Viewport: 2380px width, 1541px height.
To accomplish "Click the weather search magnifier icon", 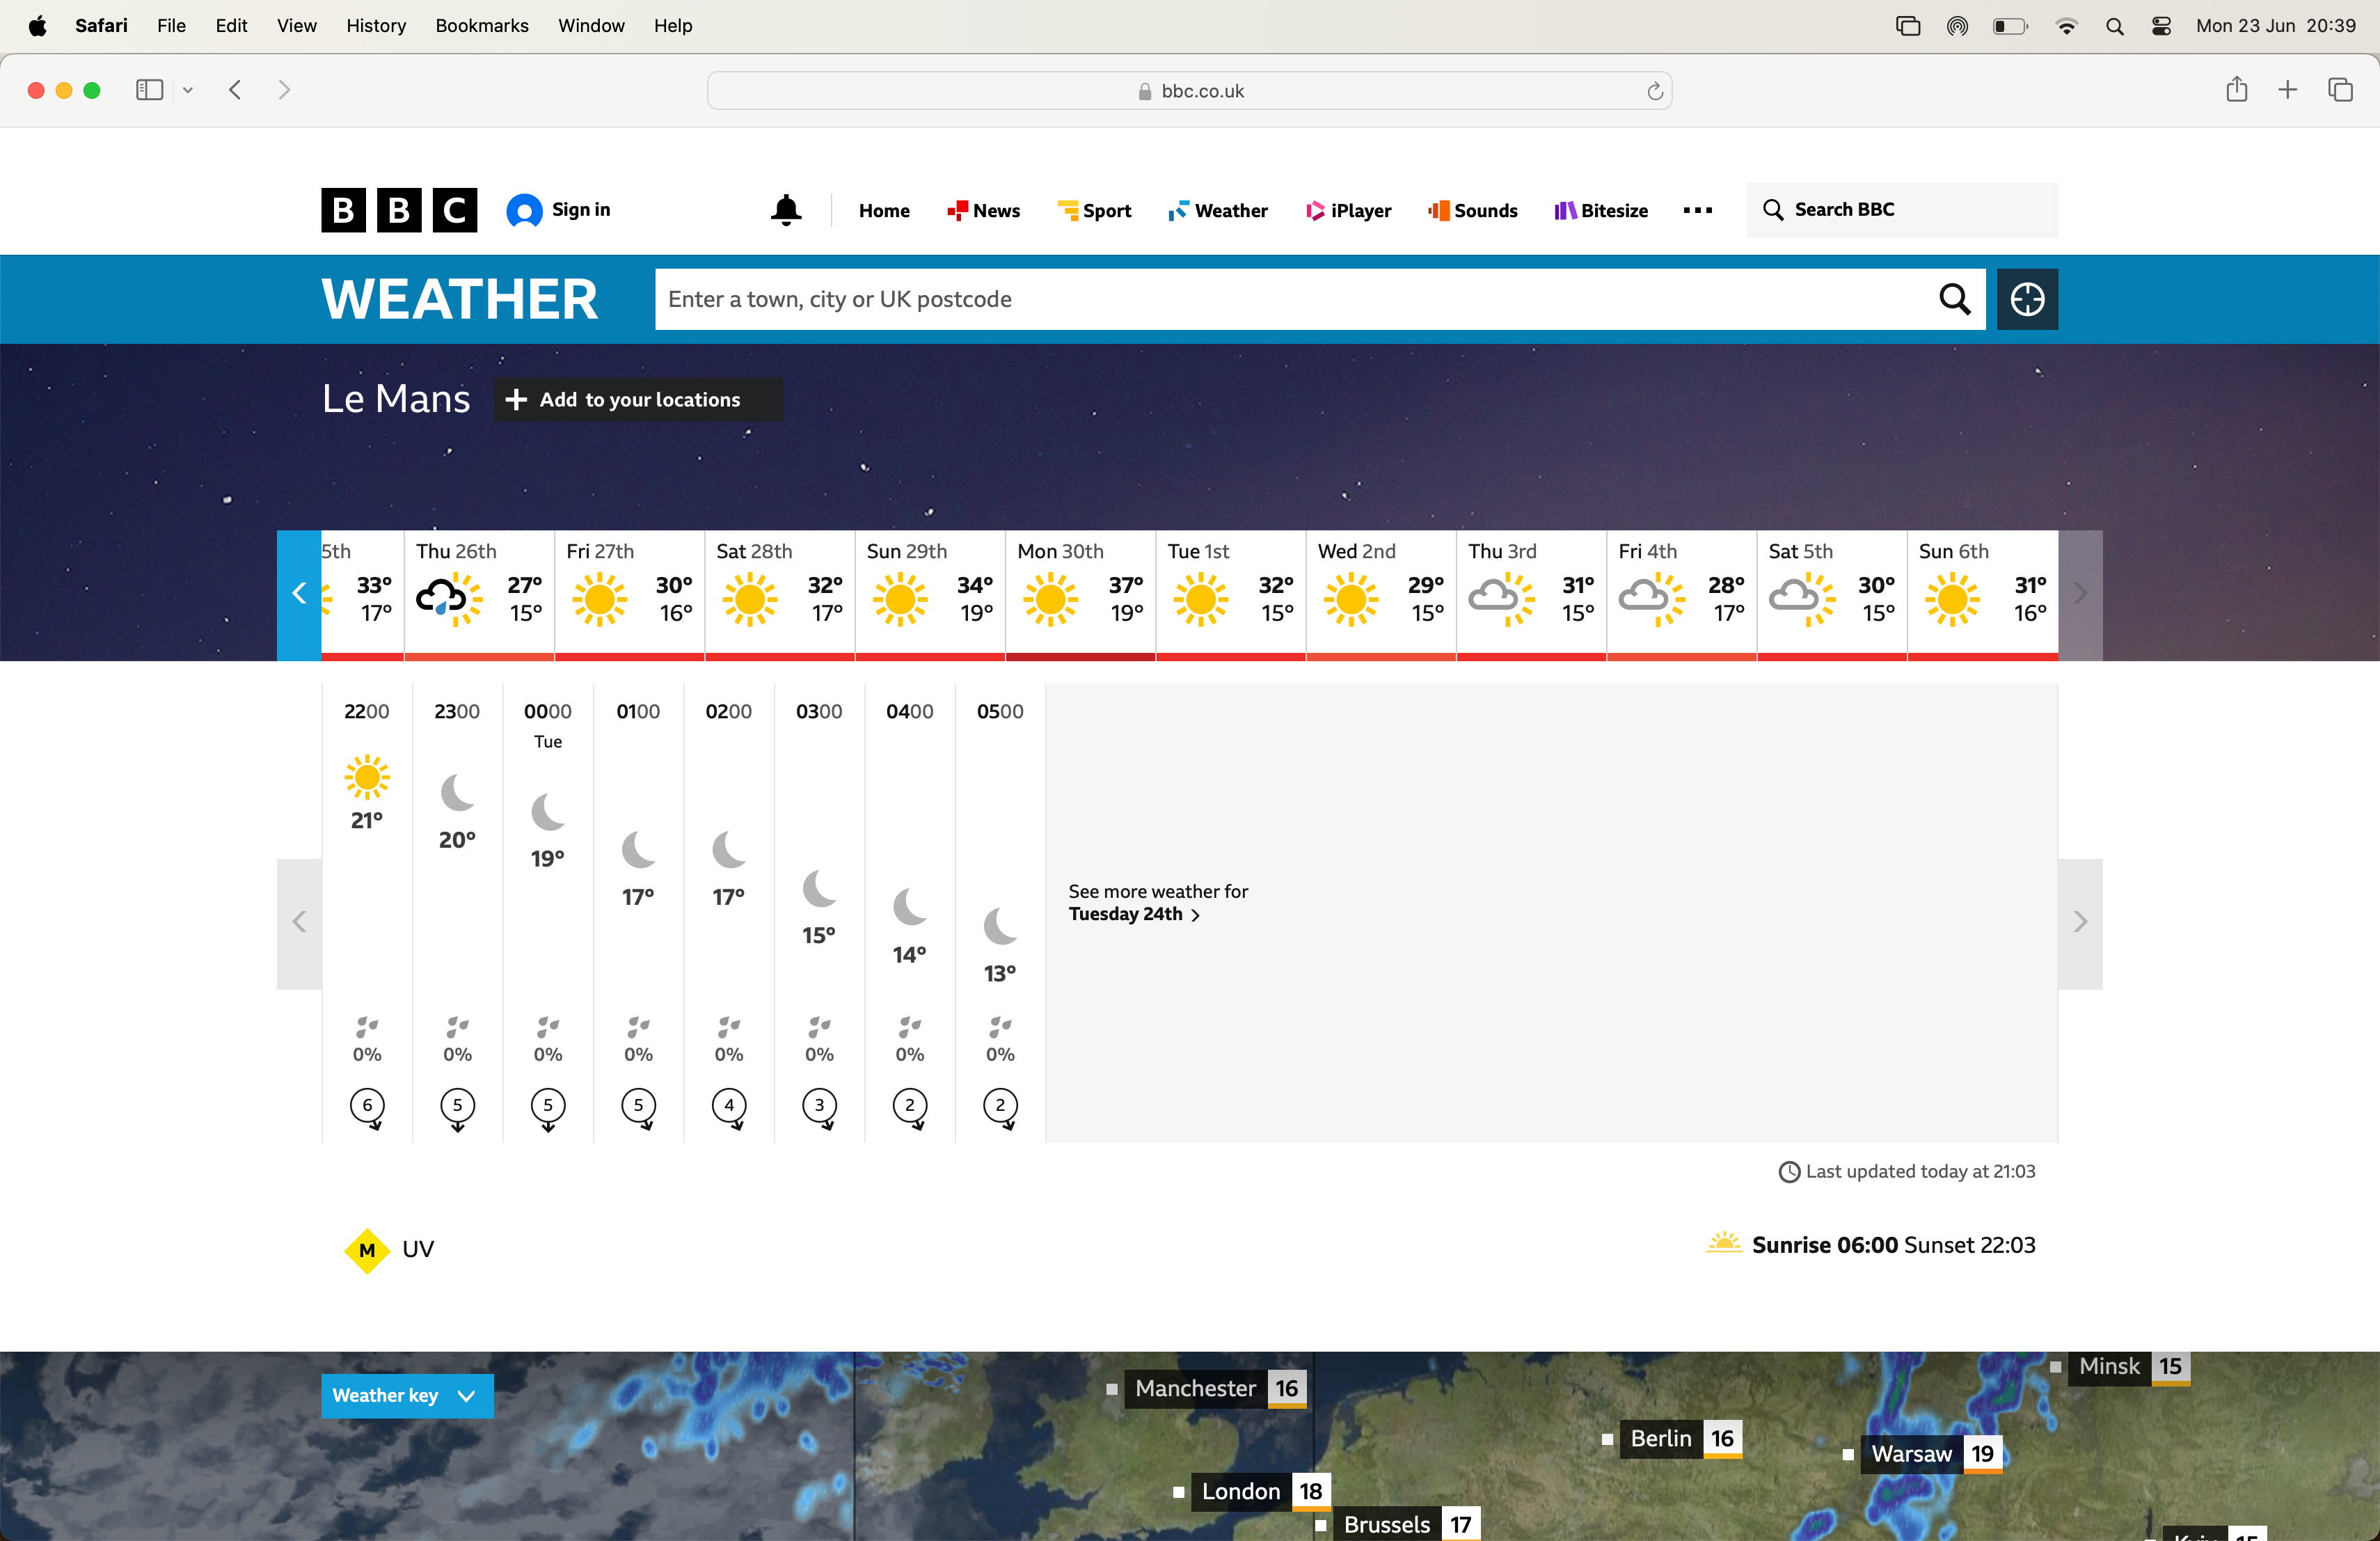I will pyautogui.click(x=1954, y=299).
